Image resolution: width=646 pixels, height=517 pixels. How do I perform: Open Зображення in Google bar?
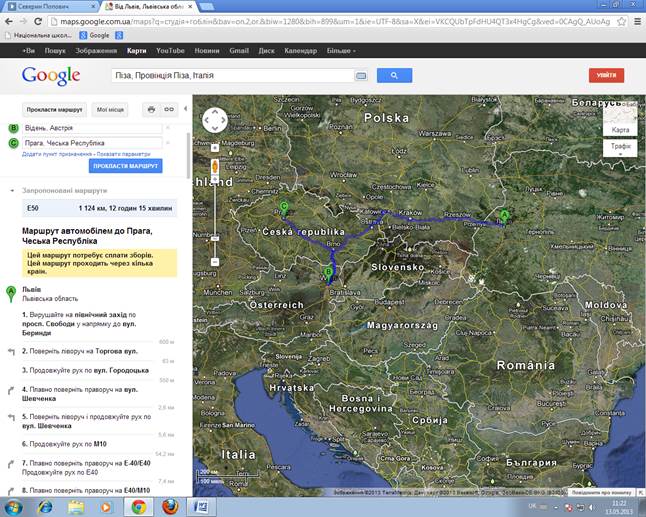point(96,51)
